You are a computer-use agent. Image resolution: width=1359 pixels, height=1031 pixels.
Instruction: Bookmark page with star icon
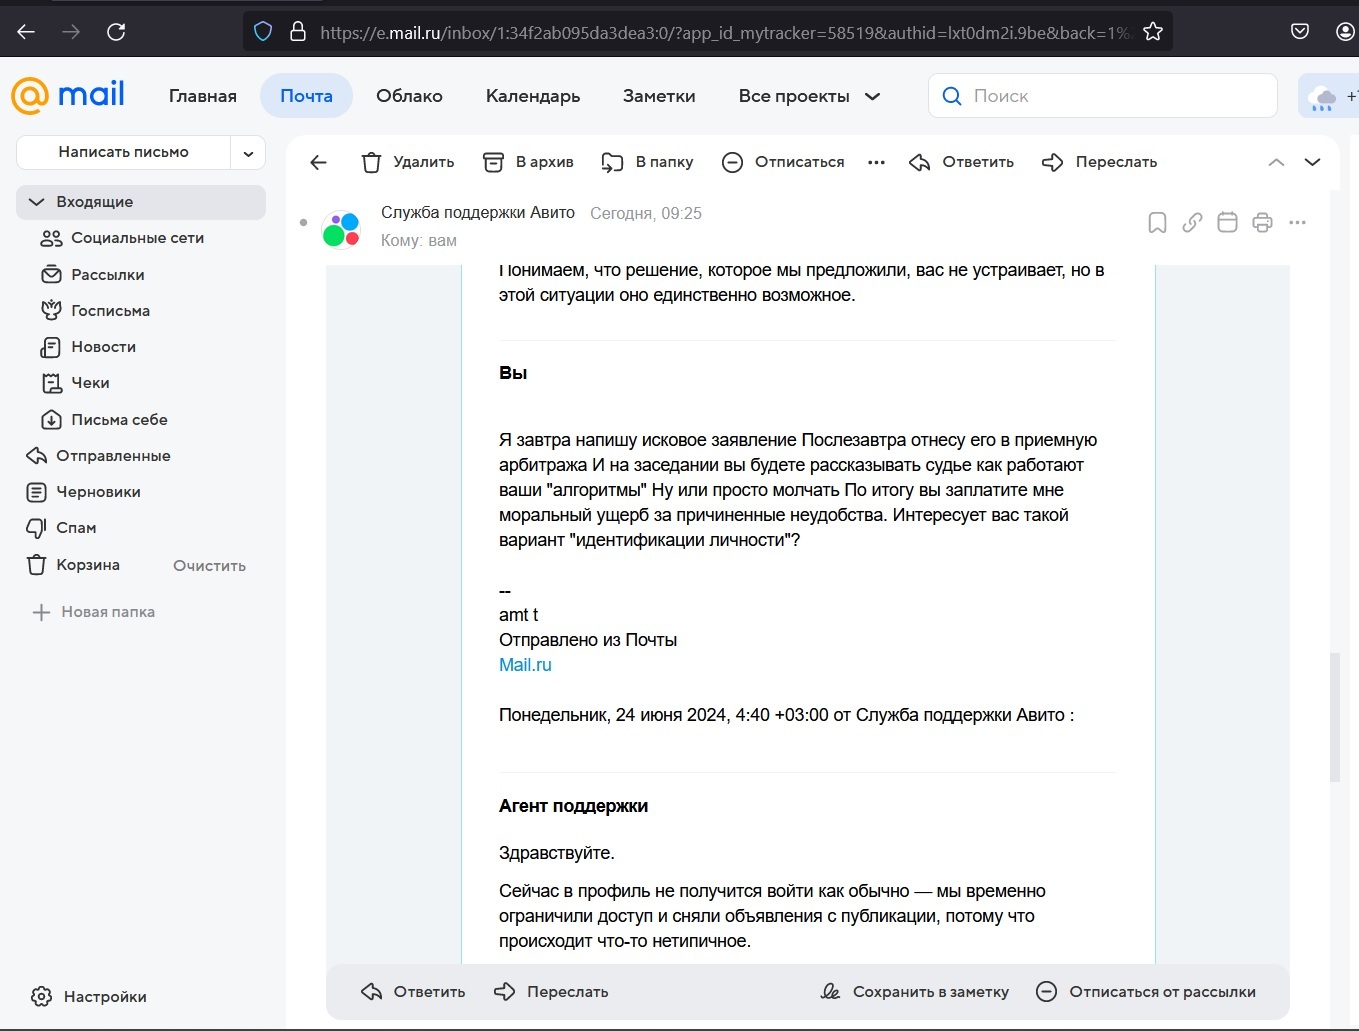click(1153, 32)
